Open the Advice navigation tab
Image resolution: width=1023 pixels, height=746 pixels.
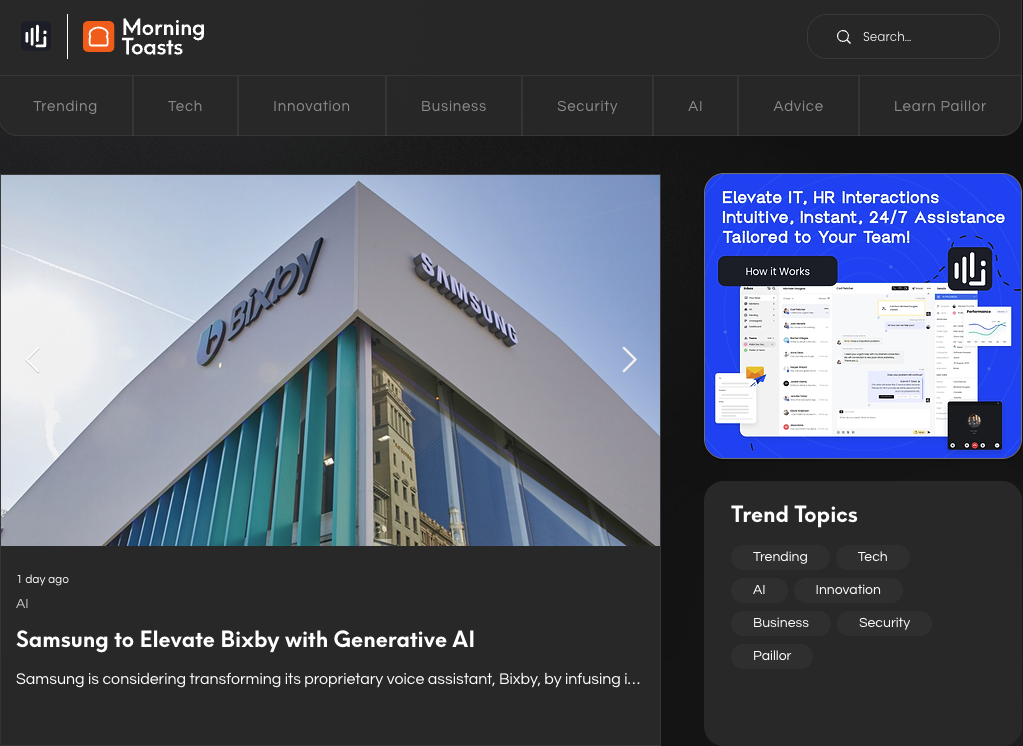click(x=799, y=106)
